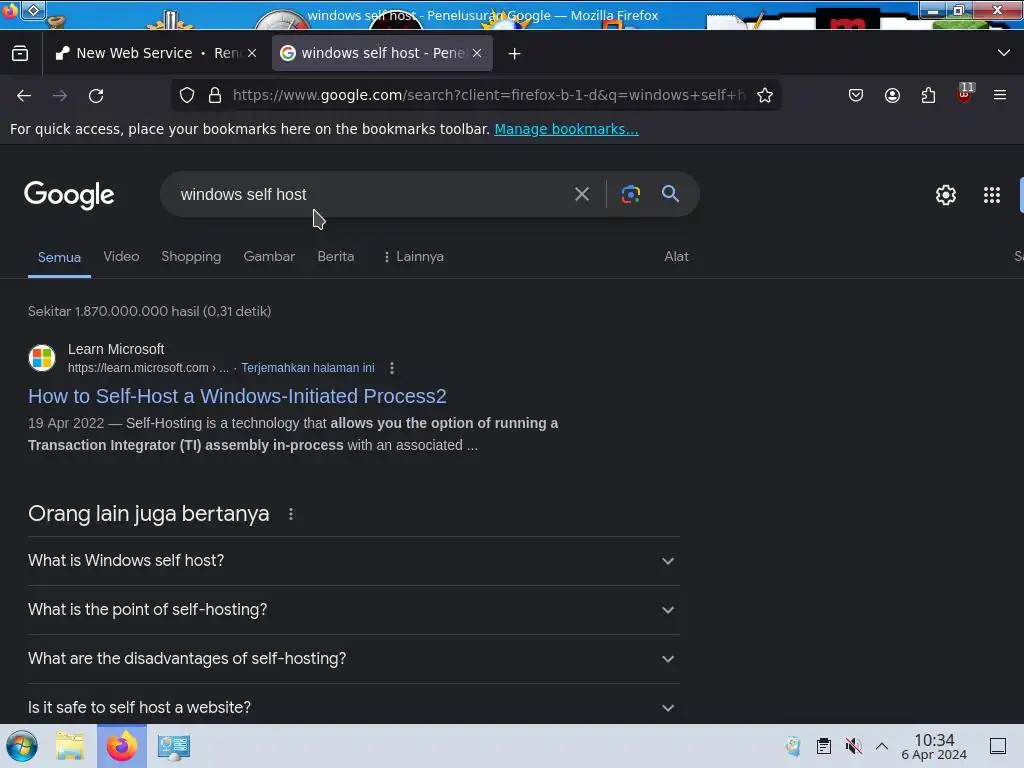This screenshot has height=768, width=1024.
Task: Switch to Shopping results
Action: point(191,257)
